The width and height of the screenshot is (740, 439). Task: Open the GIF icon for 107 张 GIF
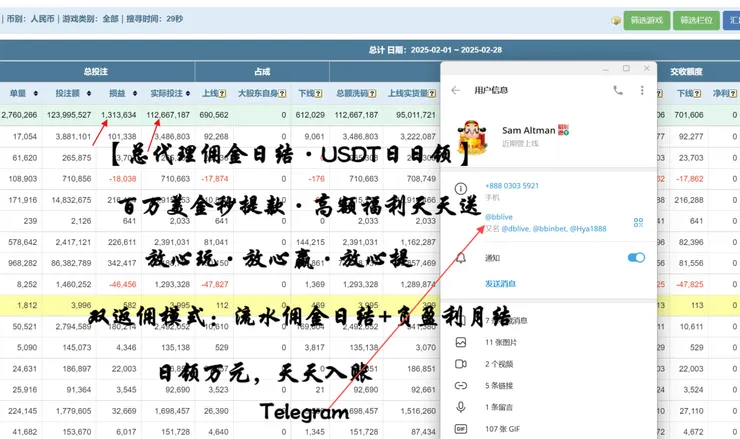[x=461, y=429]
